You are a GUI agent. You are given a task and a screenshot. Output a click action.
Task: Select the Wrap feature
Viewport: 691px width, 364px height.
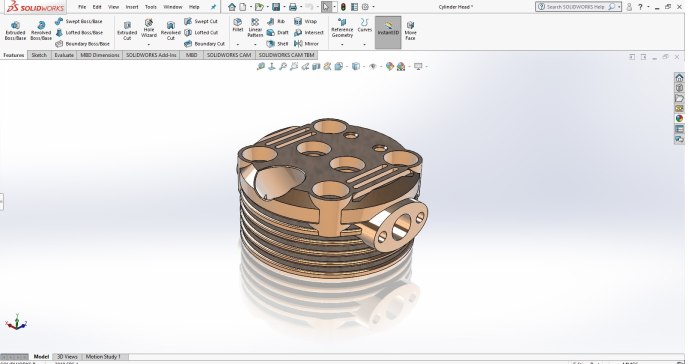(305, 21)
